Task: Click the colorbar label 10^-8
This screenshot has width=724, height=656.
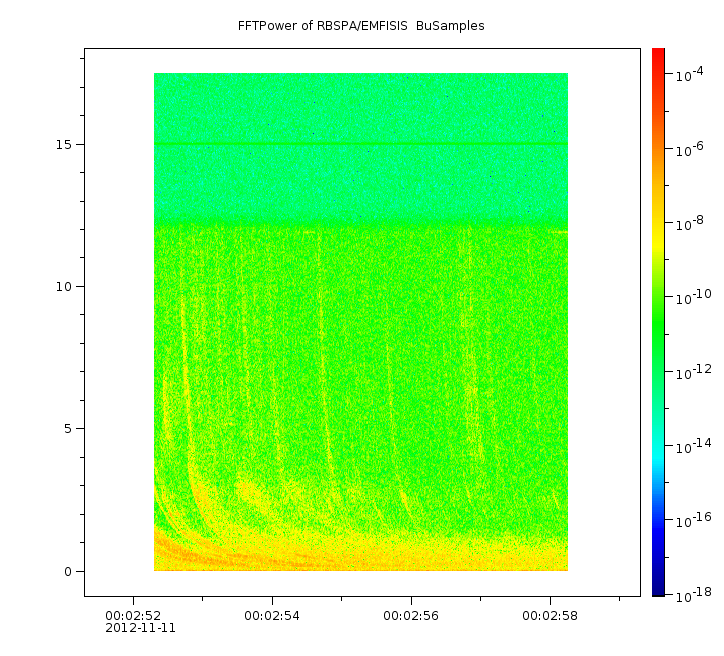Action: tap(689, 223)
